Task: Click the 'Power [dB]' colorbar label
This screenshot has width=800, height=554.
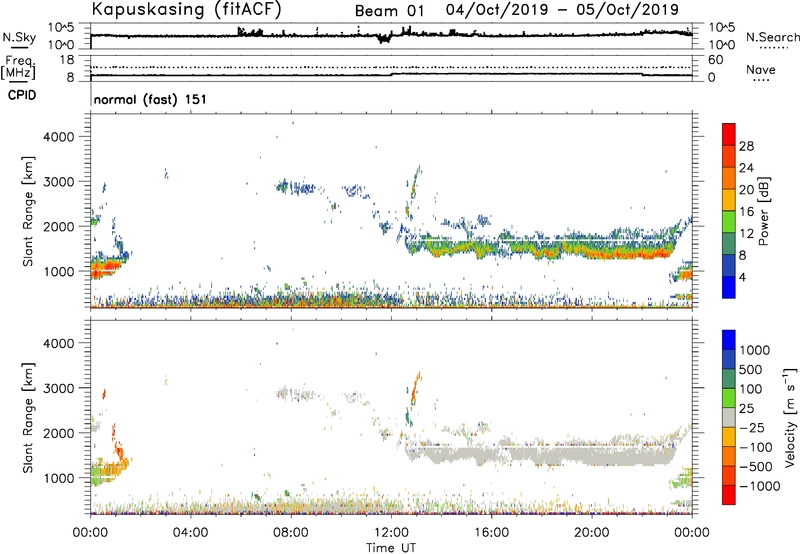Action: (763, 211)
